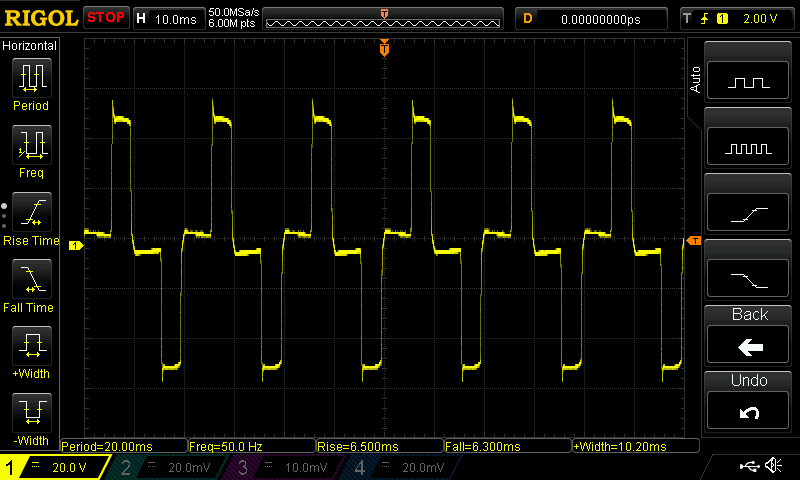Click the delay 0.00000000ps field
The image size is (800, 480).
(x=591, y=19)
